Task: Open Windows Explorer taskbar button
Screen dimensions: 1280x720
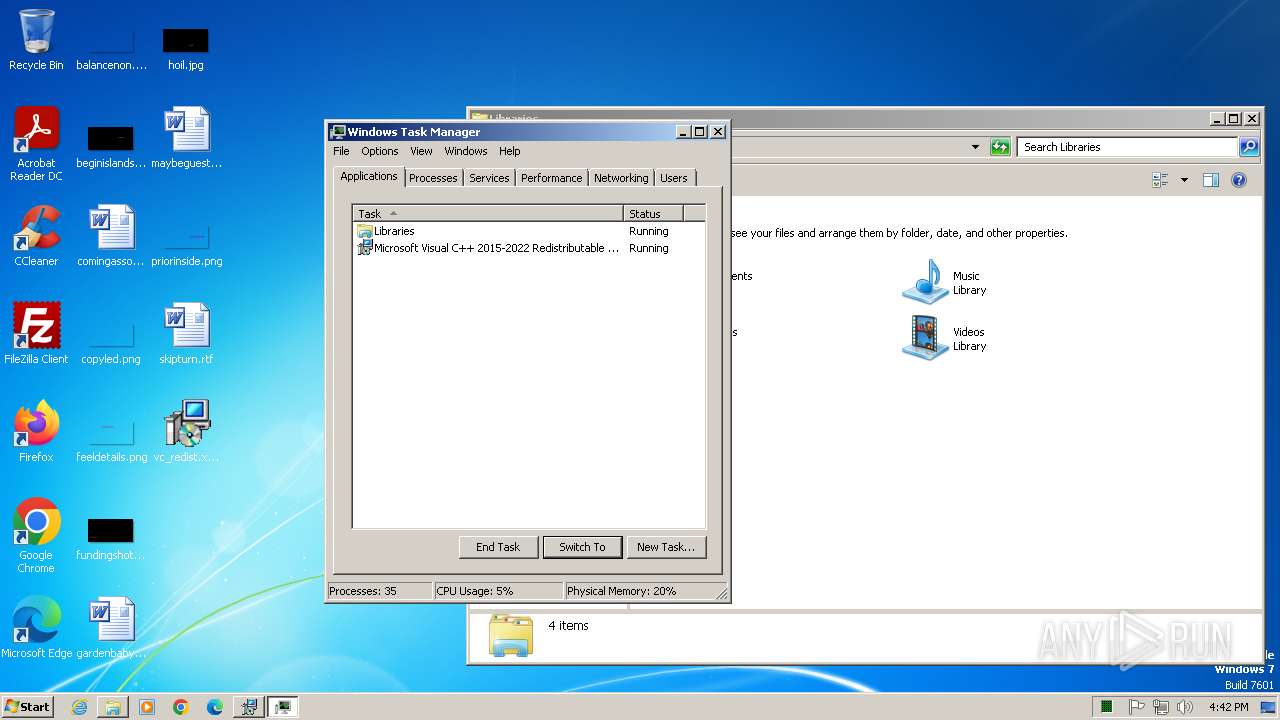Action: (113, 707)
